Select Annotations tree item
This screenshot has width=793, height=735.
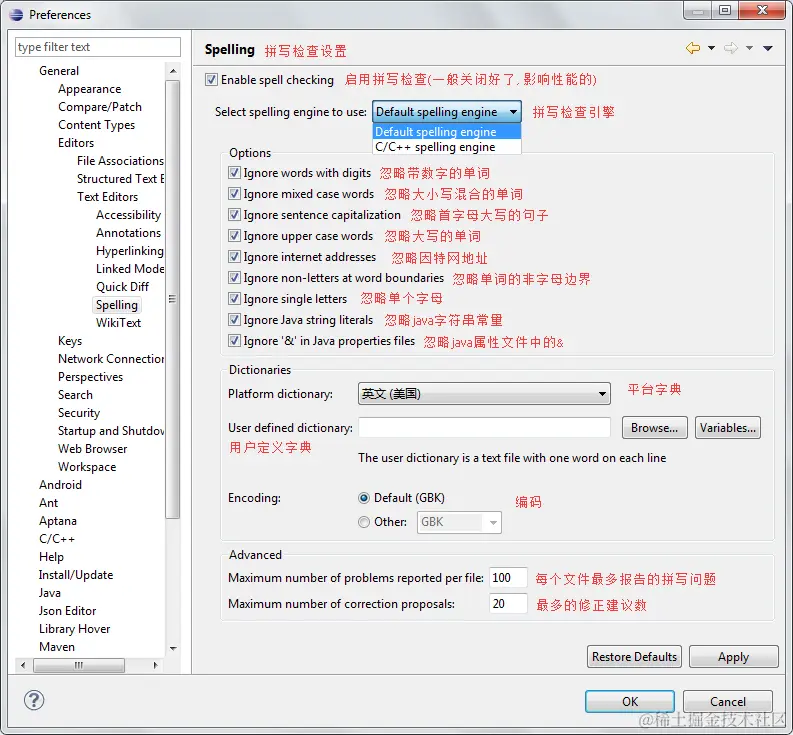[x=128, y=233]
